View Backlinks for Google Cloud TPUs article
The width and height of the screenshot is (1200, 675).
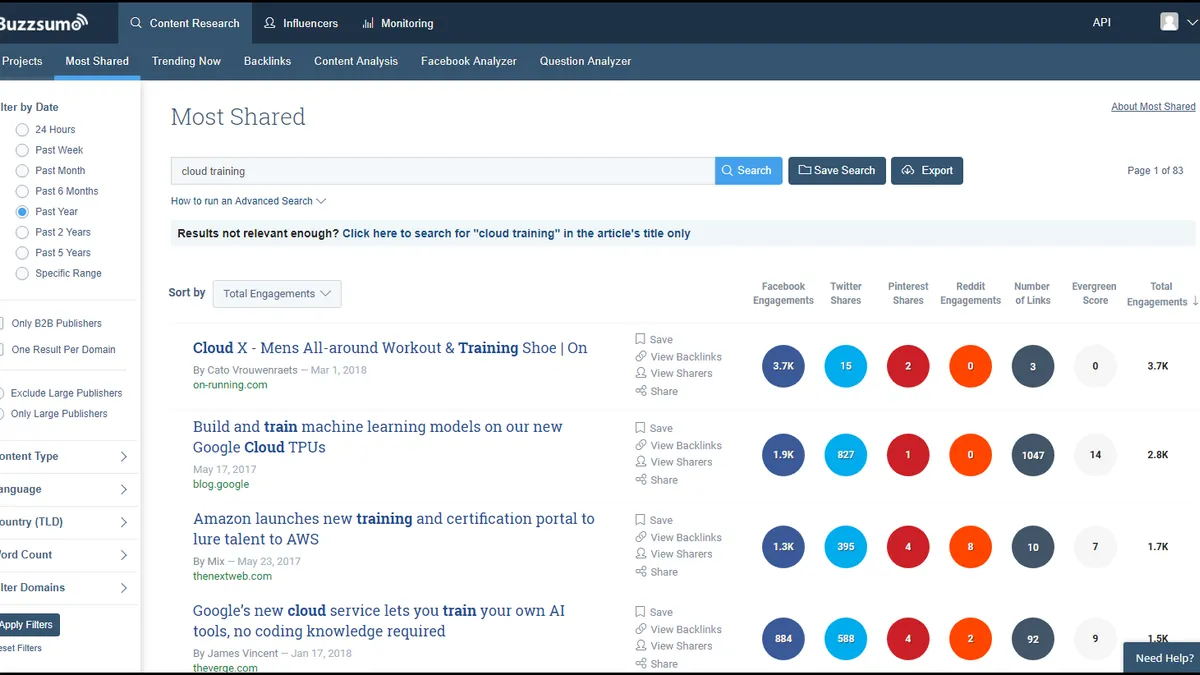click(678, 445)
